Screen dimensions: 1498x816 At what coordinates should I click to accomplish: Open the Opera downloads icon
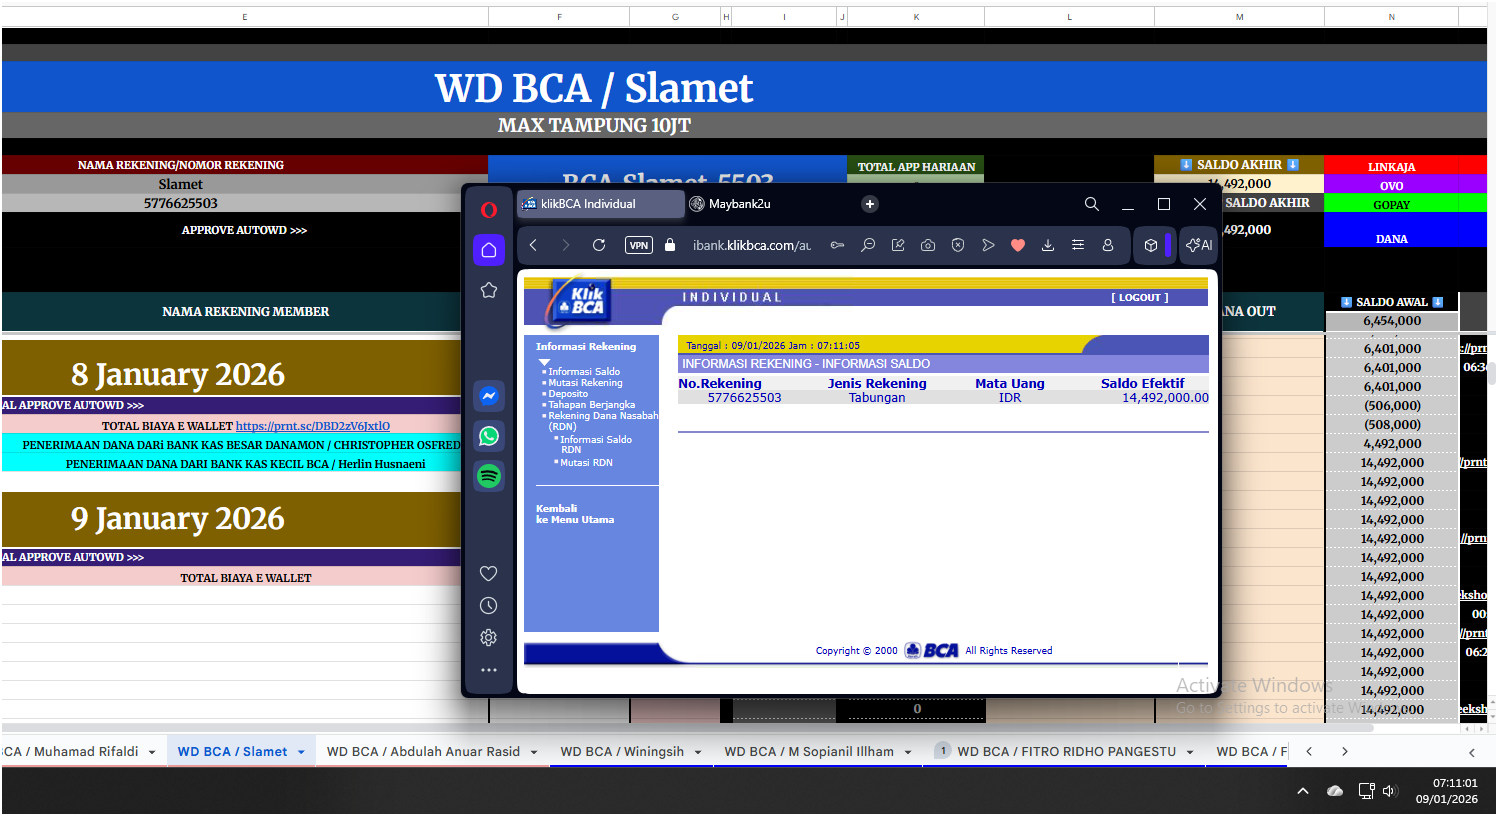(x=1048, y=245)
